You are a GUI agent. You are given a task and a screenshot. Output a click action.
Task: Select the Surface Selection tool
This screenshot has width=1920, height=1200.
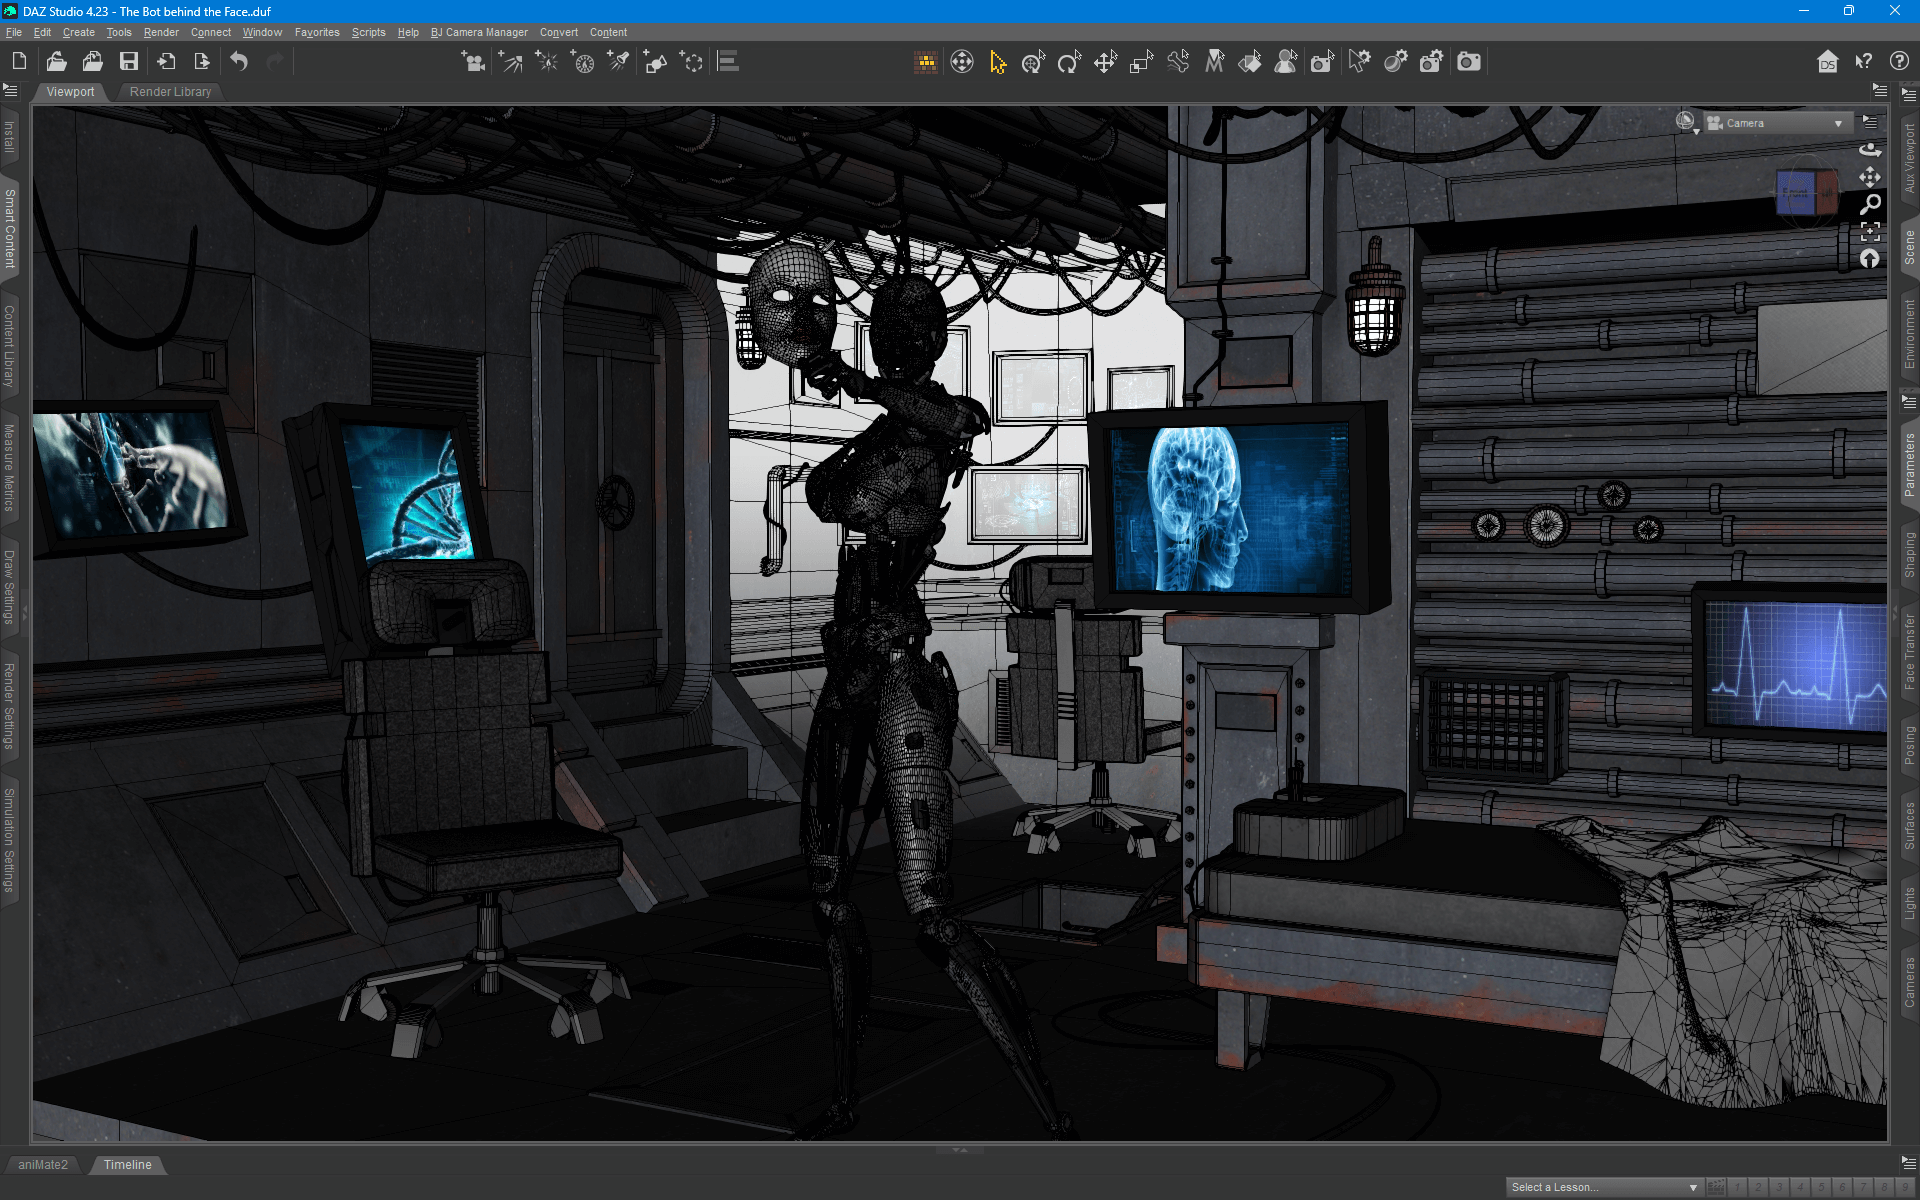(1250, 62)
